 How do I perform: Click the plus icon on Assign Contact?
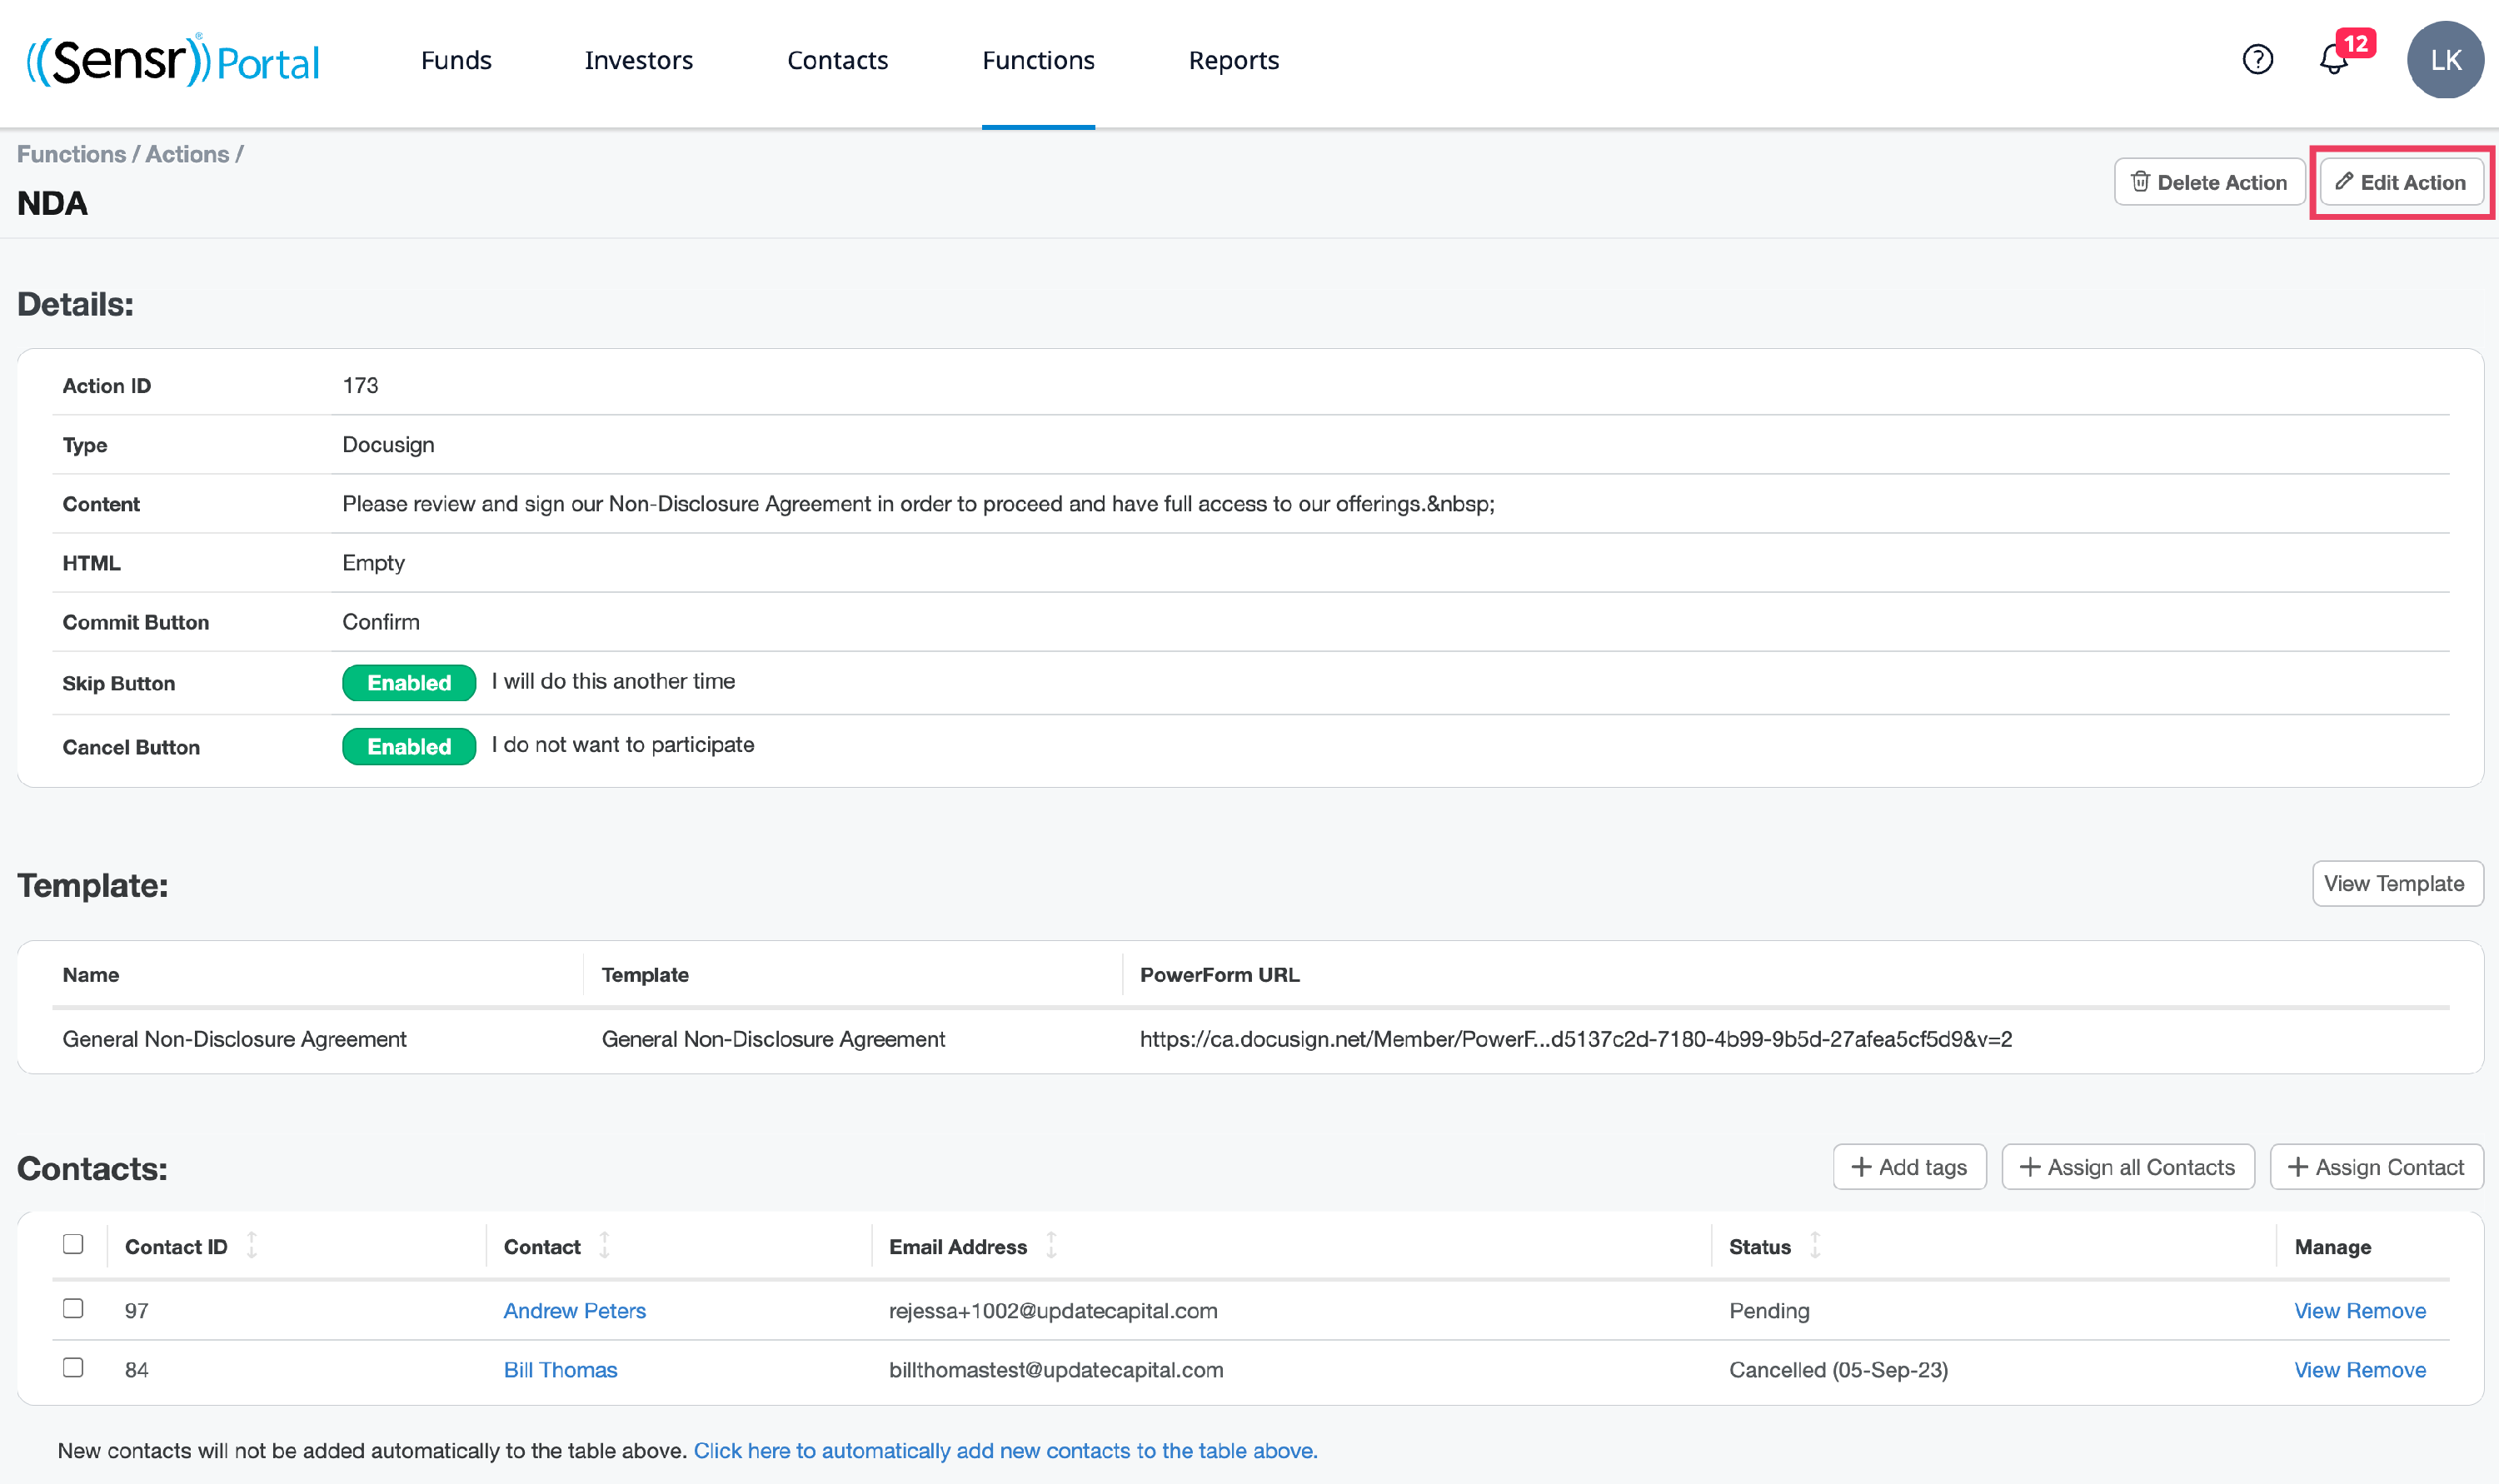tap(2298, 1167)
